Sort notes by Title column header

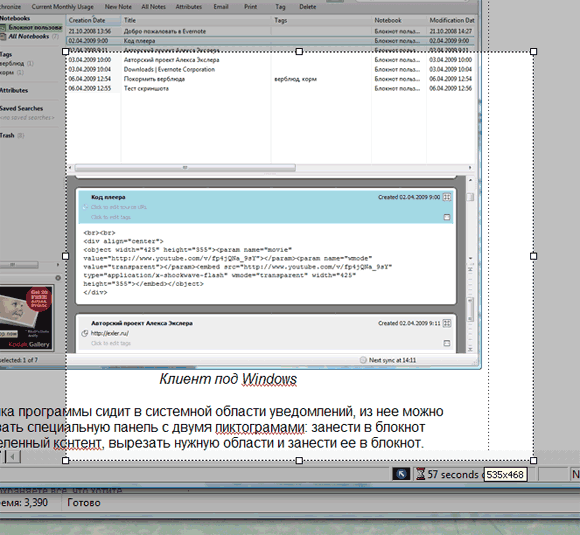[197, 20]
